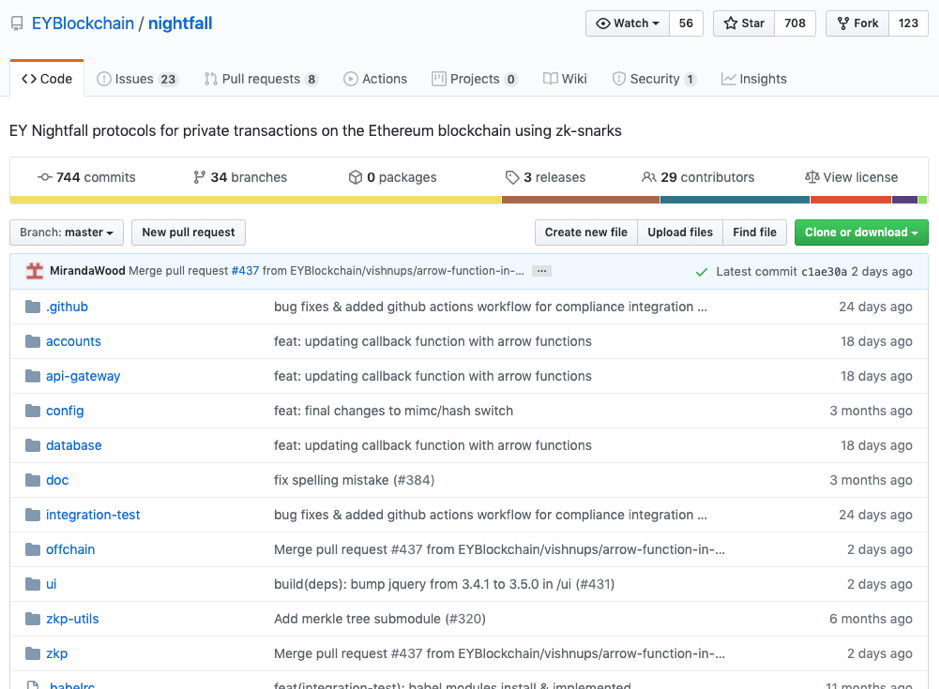
Task: Open the api-gateway folder name
Action: tap(83, 376)
